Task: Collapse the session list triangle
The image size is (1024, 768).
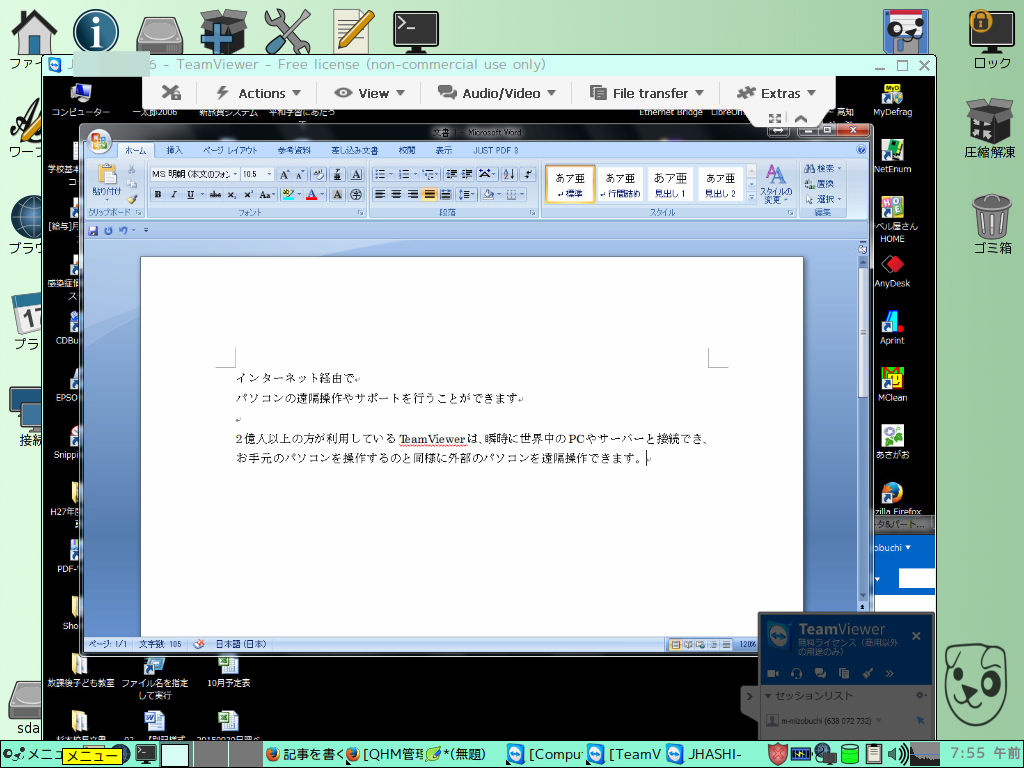Action: (x=768, y=696)
